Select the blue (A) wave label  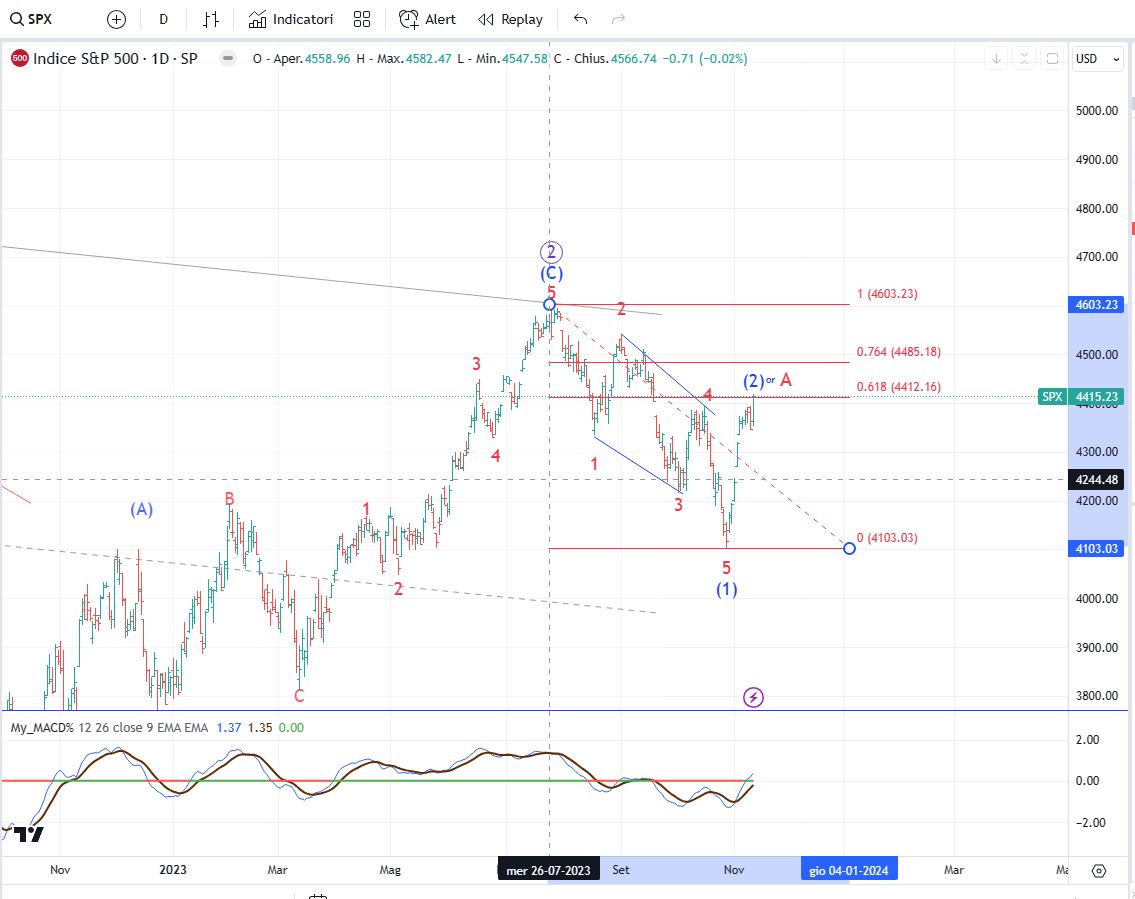[142, 510]
